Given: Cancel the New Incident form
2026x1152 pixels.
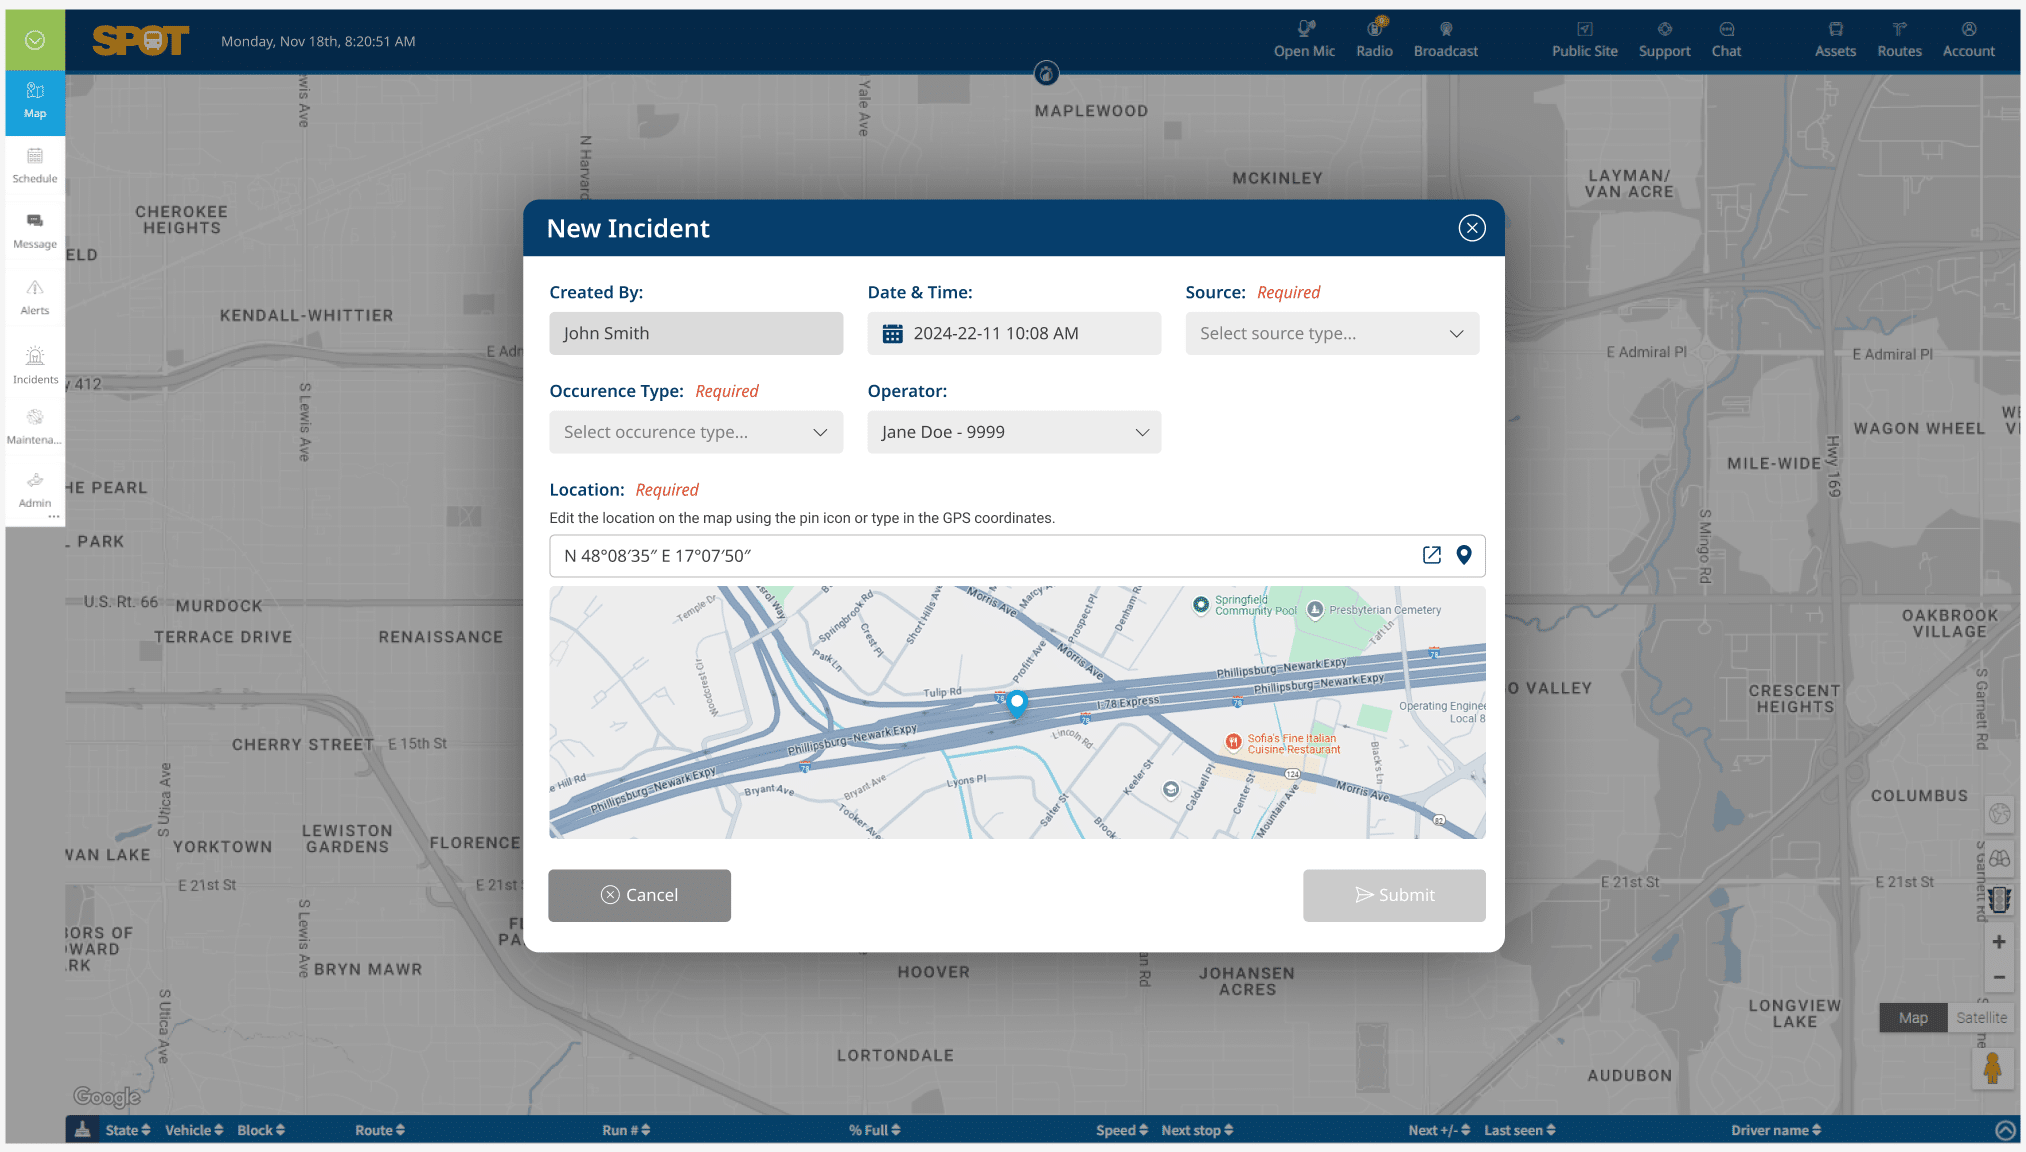Looking at the screenshot, I should tap(639, 895).
